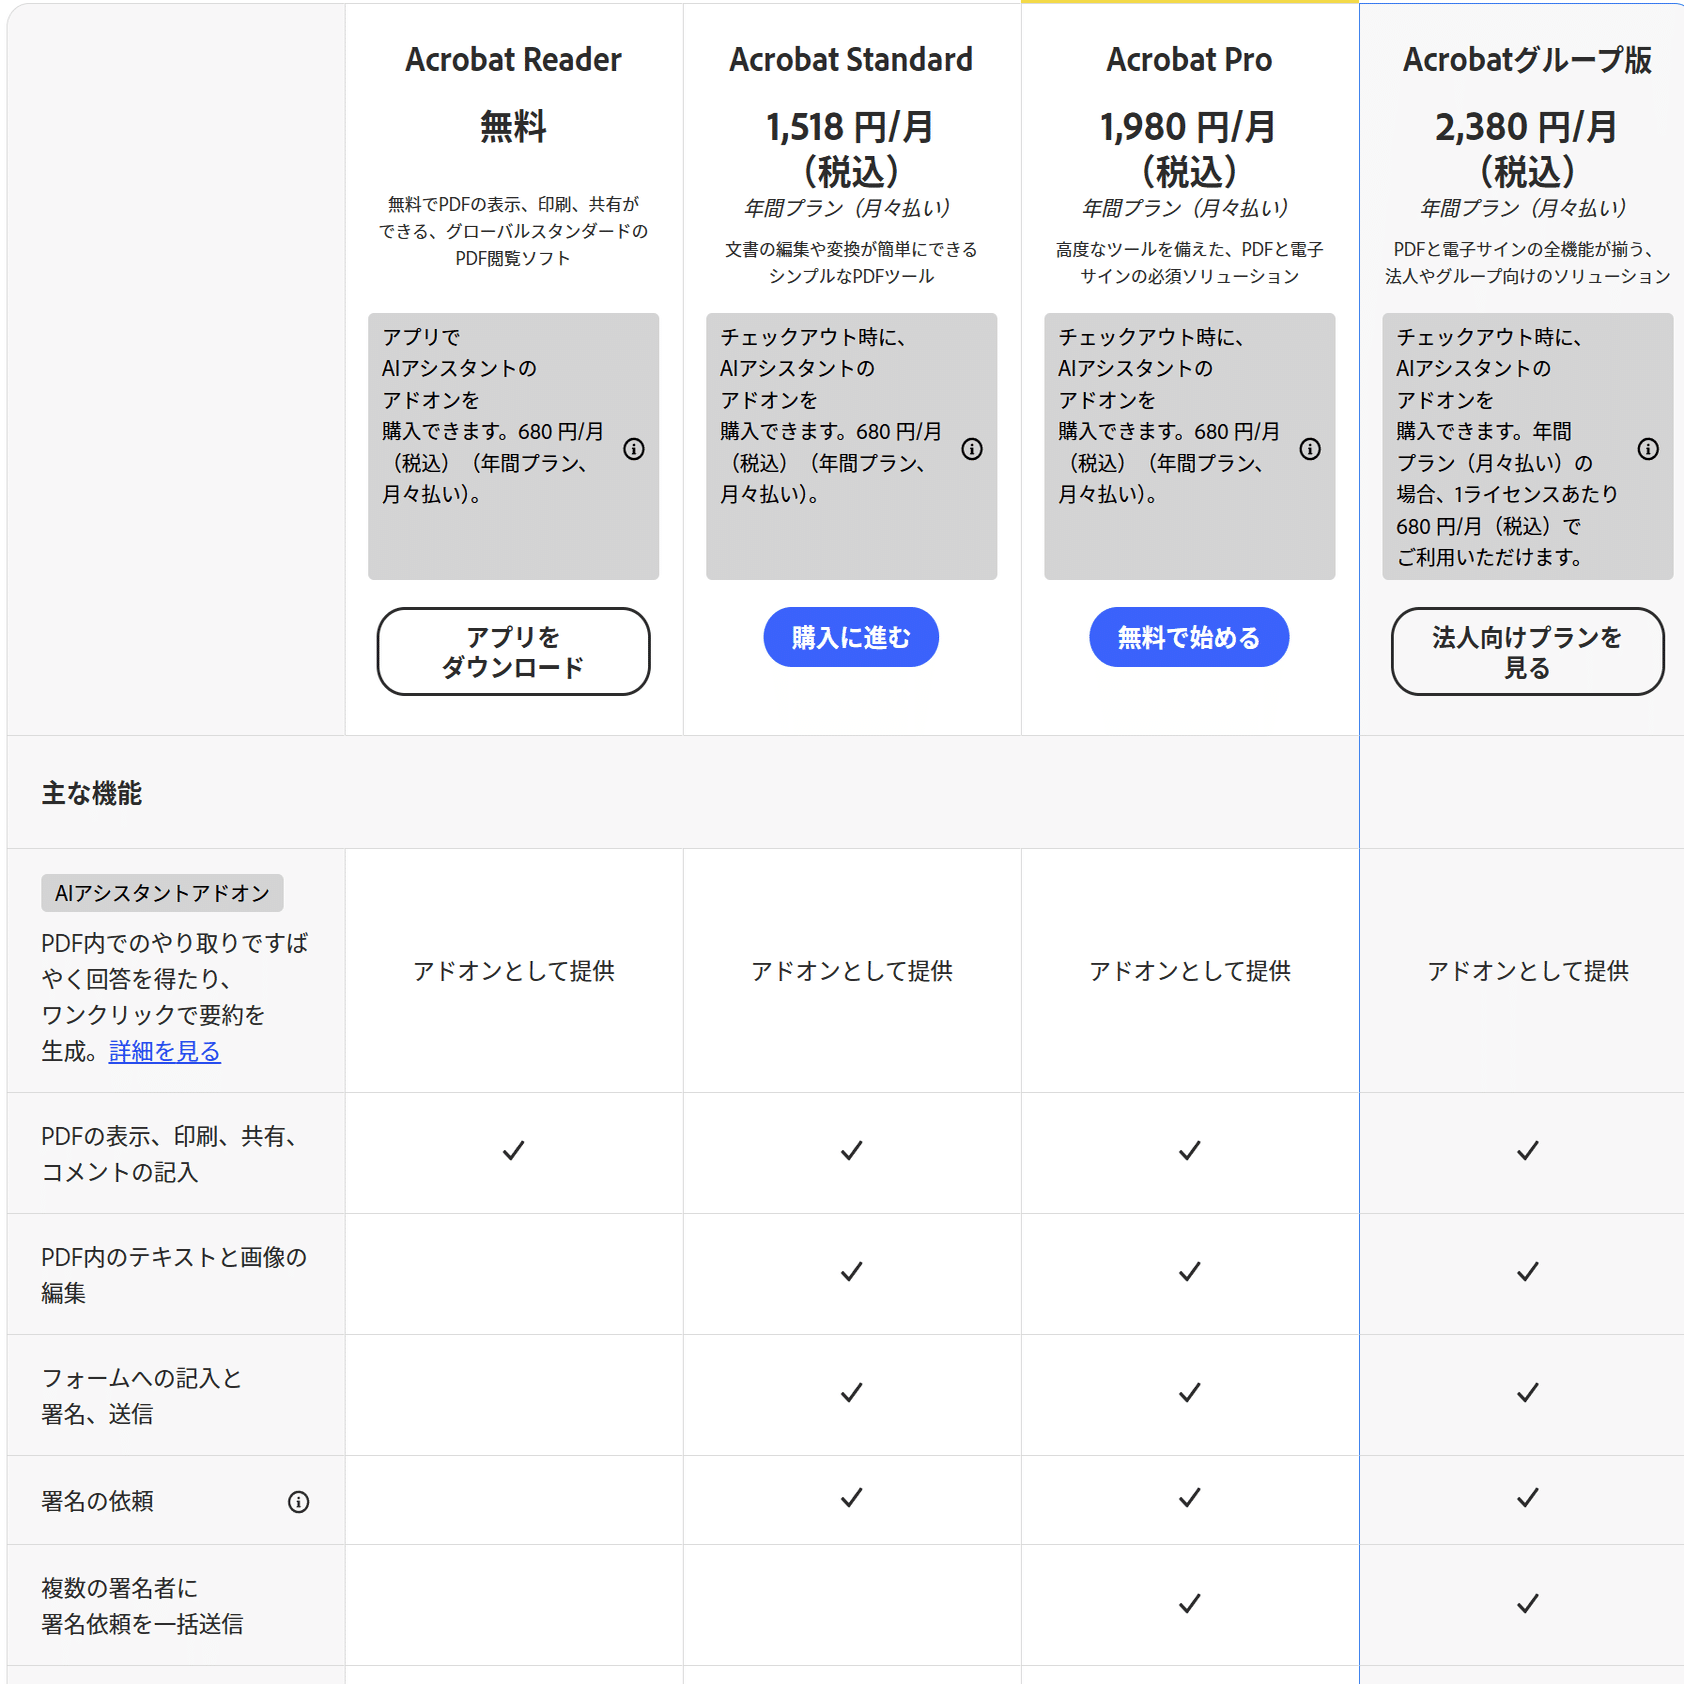Click the 無料で始める button

(1189, 636)
